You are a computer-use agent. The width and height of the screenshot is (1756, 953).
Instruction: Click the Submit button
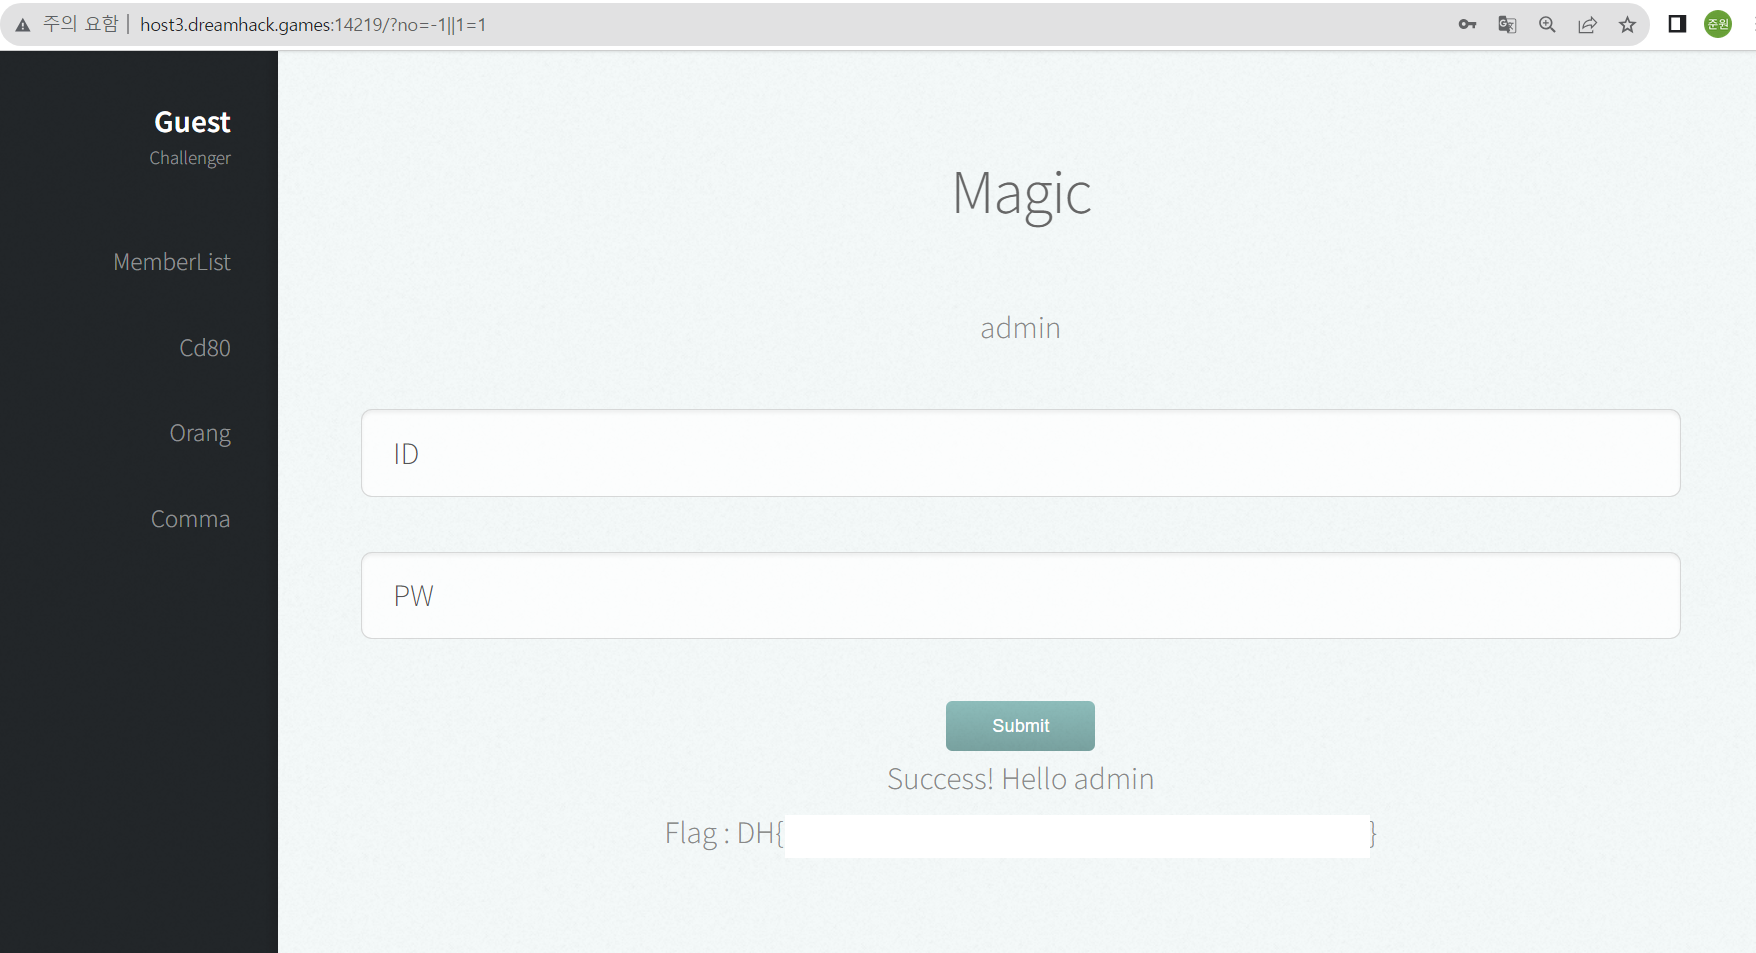tap(1020, 726)
